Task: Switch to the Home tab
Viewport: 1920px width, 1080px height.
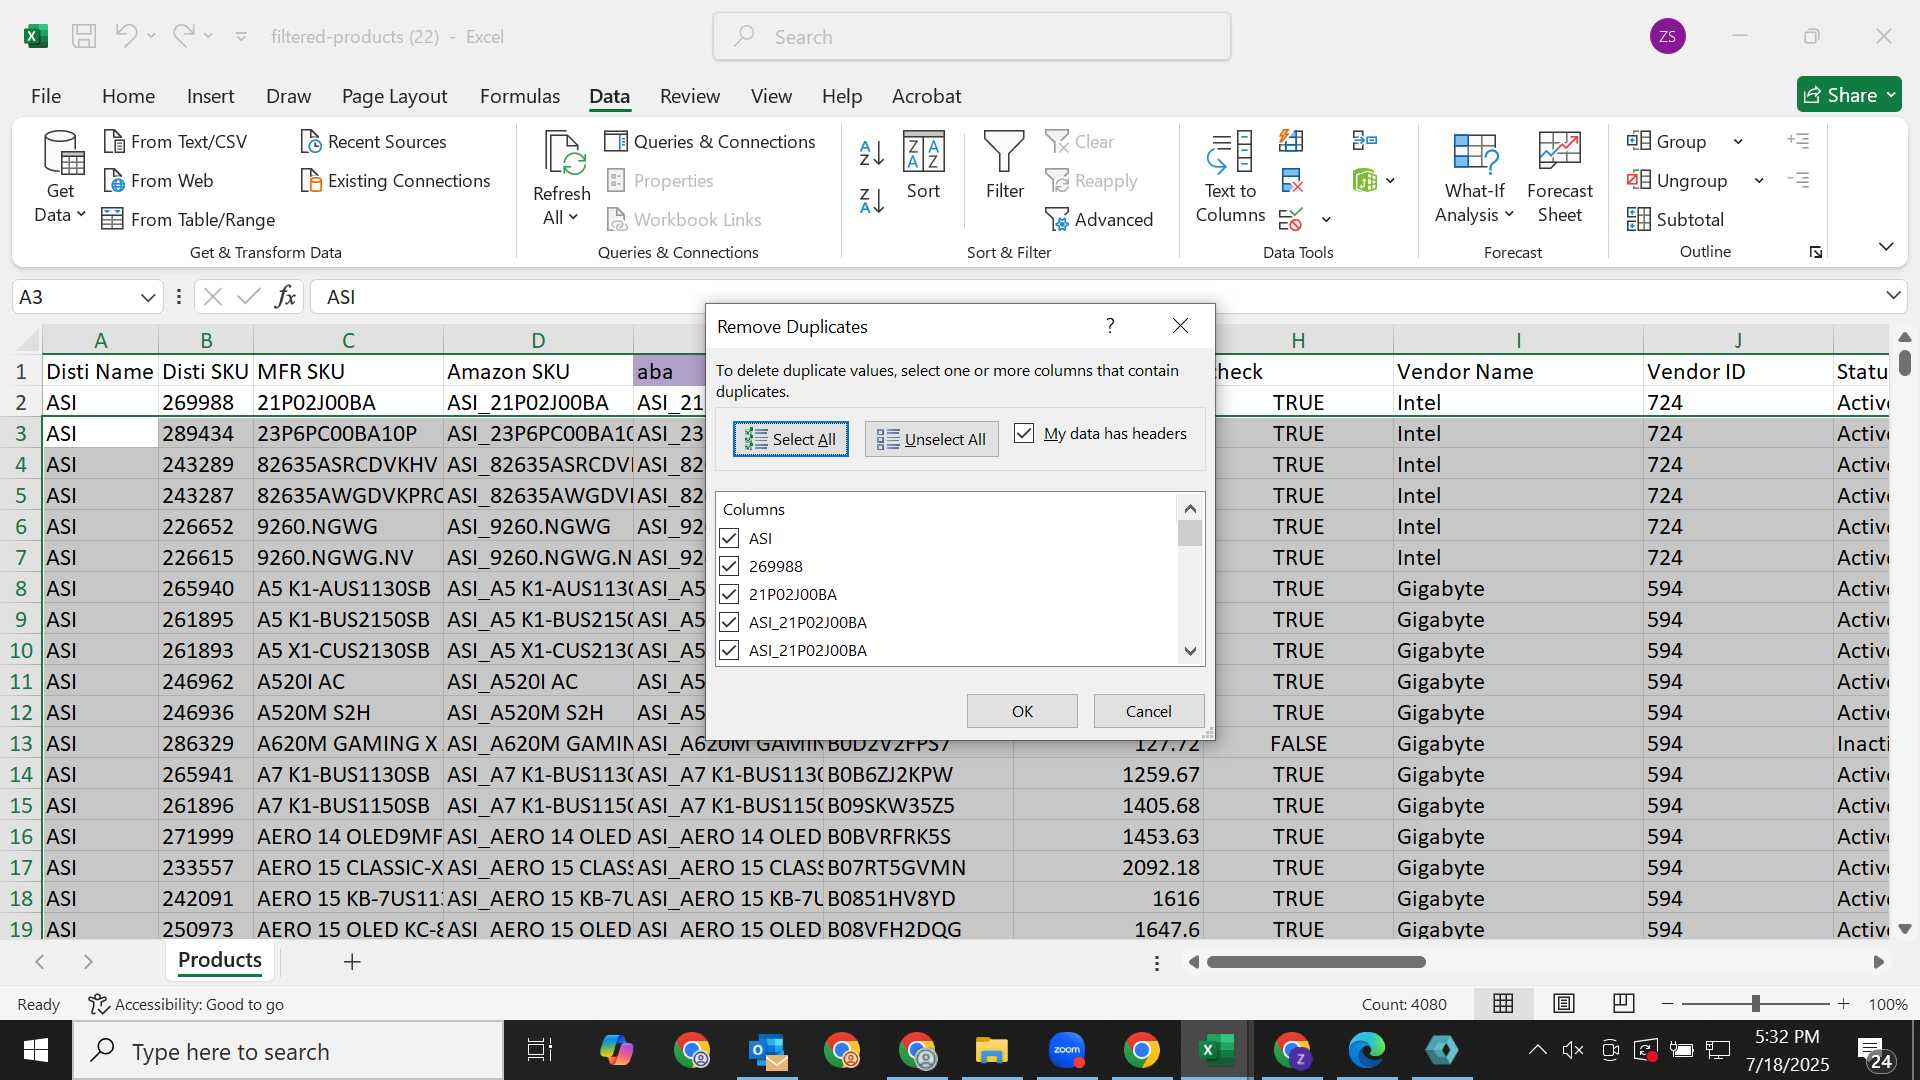Action: click(128, 96)
